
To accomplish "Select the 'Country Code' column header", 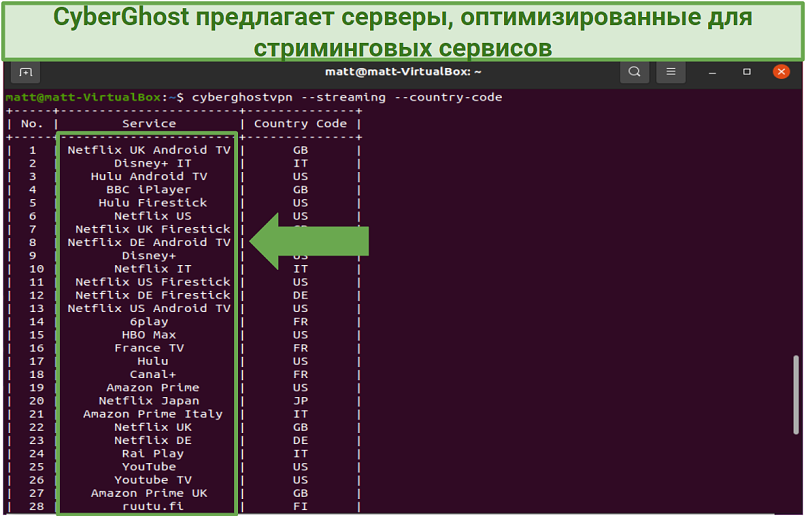I will (x=300, y=123).
